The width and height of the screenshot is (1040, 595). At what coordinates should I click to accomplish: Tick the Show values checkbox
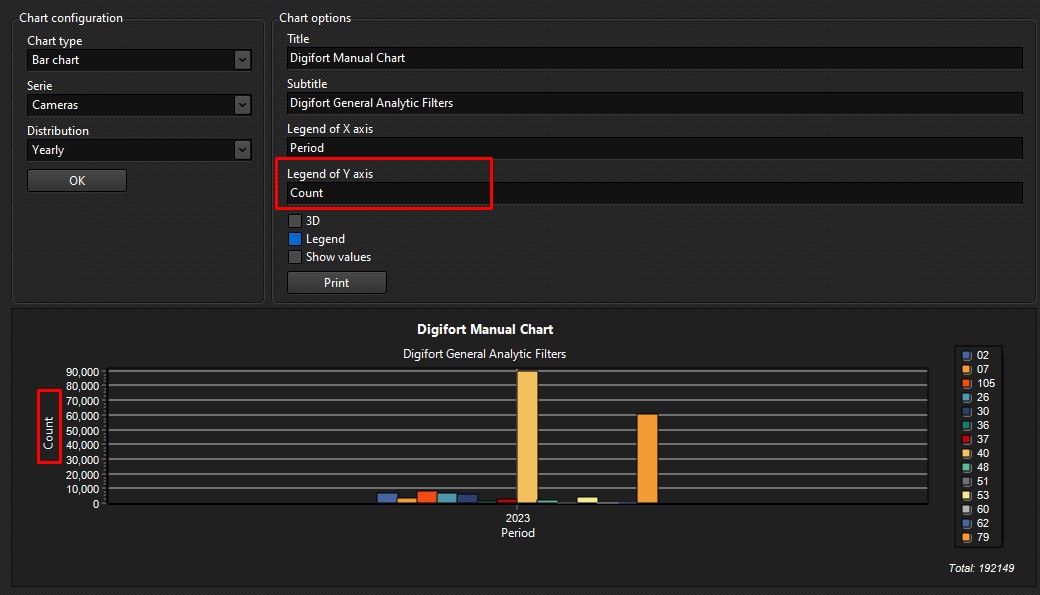(295, 257)
